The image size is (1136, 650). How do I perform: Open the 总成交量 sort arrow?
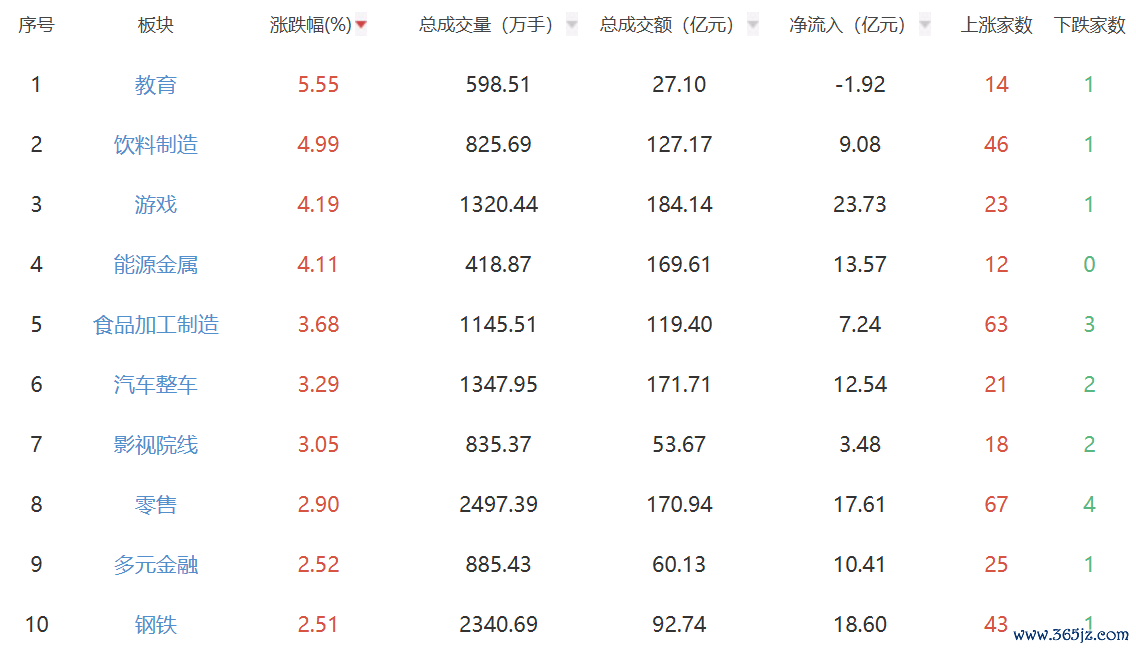tap(572, 25)
